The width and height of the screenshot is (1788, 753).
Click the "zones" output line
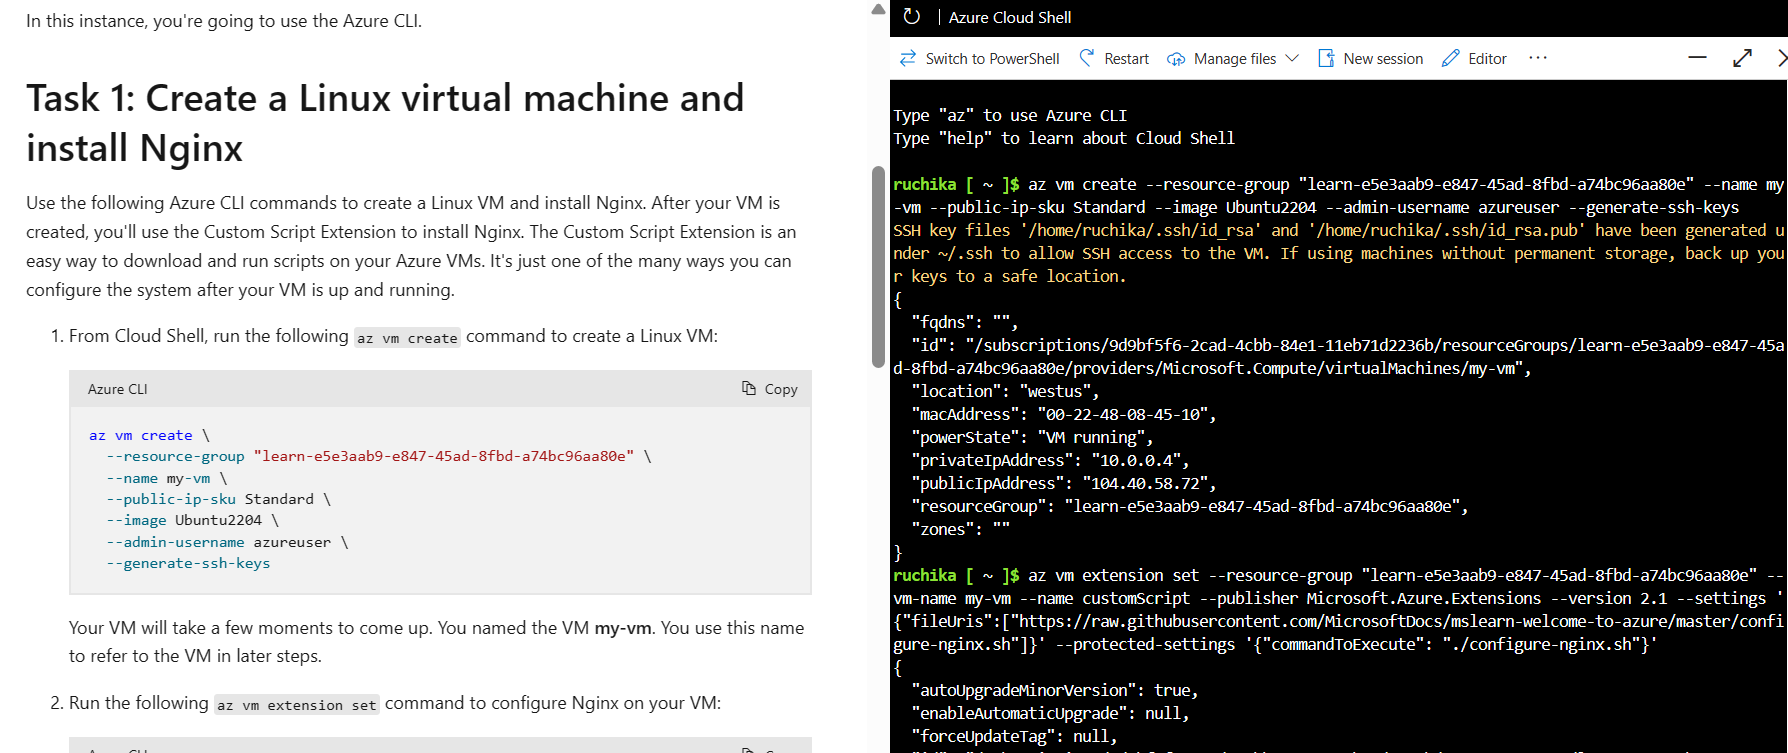coord(960,529)
